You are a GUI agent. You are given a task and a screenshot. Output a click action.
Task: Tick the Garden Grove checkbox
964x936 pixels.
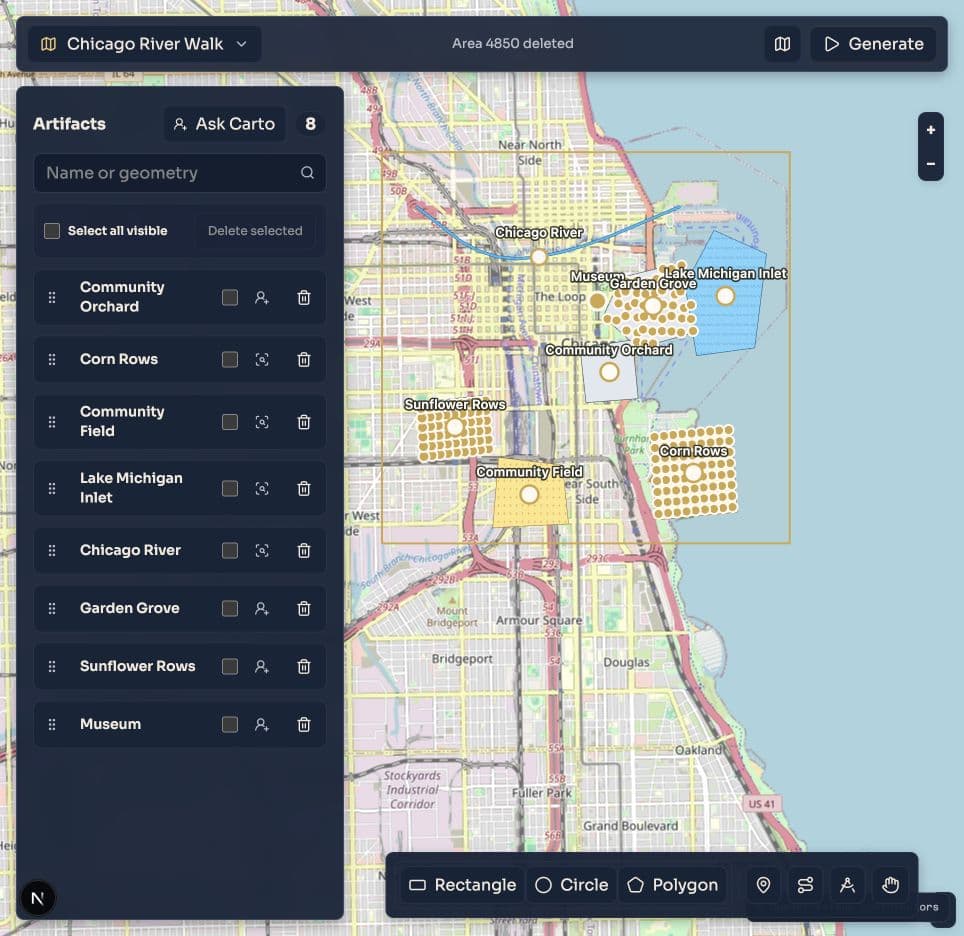pos(230,608)
